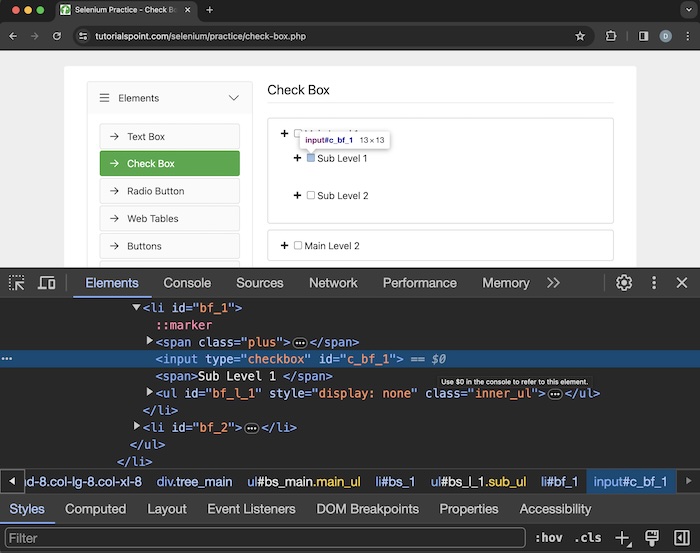Click the inspect element picker icon
Image resolution: width=700 pixels, height=553 pixels.
[x=17, y=283]
